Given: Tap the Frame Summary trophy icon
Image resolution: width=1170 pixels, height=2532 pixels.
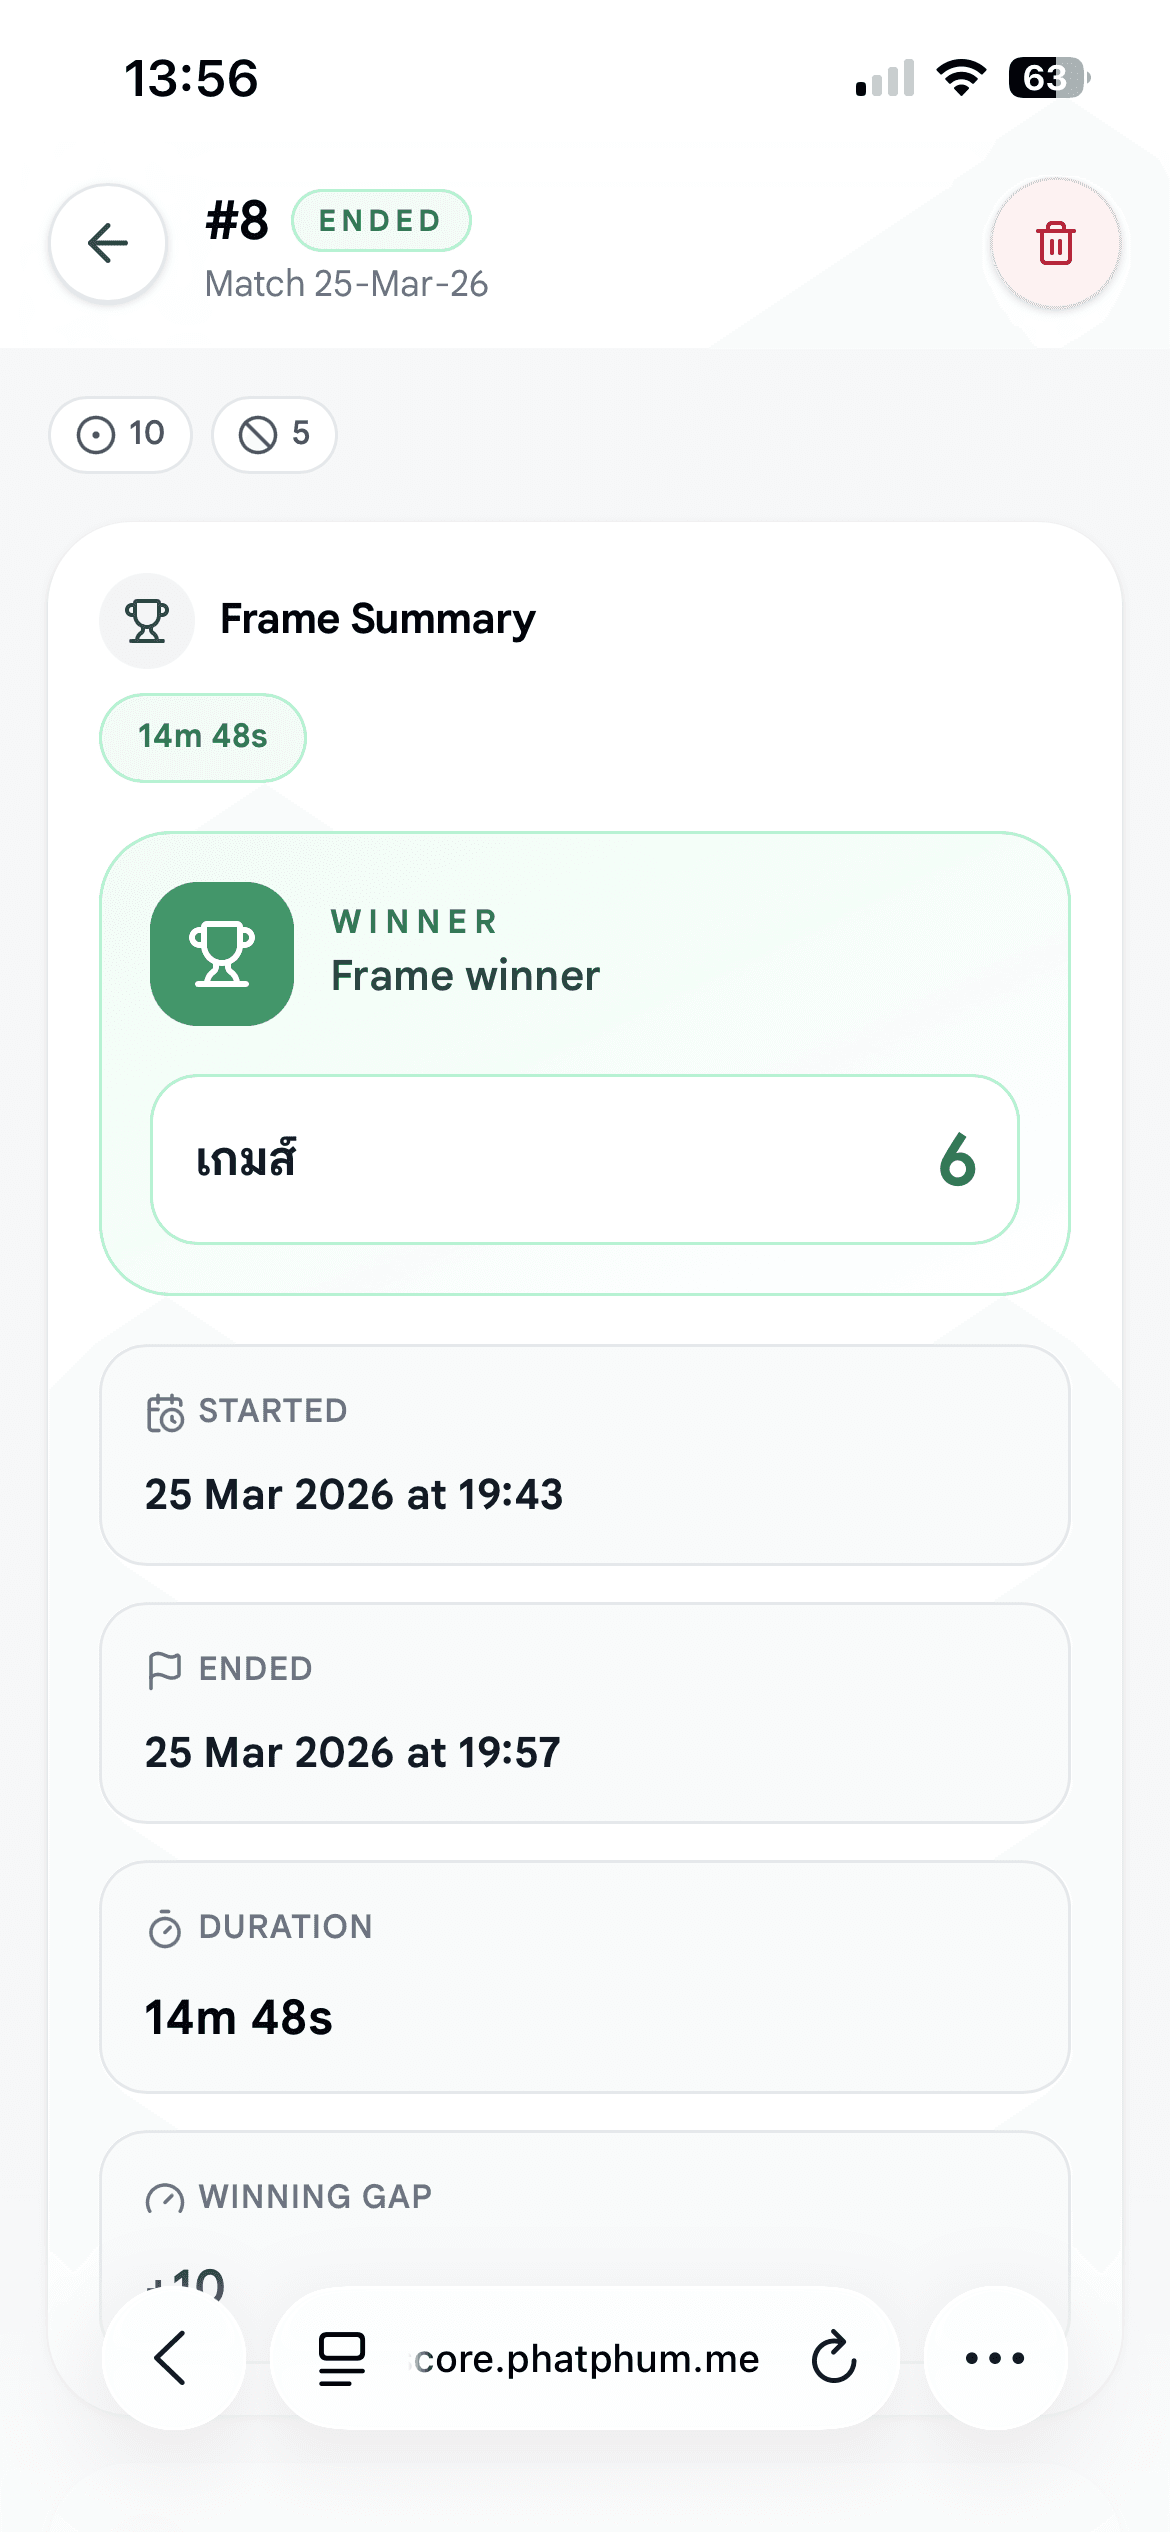Looking at the screenshot, I should (147, 620).
